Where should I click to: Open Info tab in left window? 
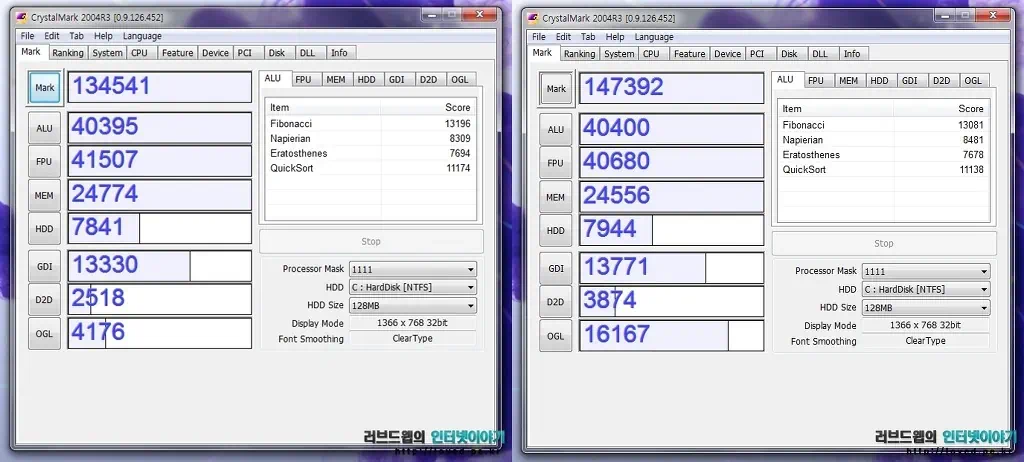[x=339, y=53]
